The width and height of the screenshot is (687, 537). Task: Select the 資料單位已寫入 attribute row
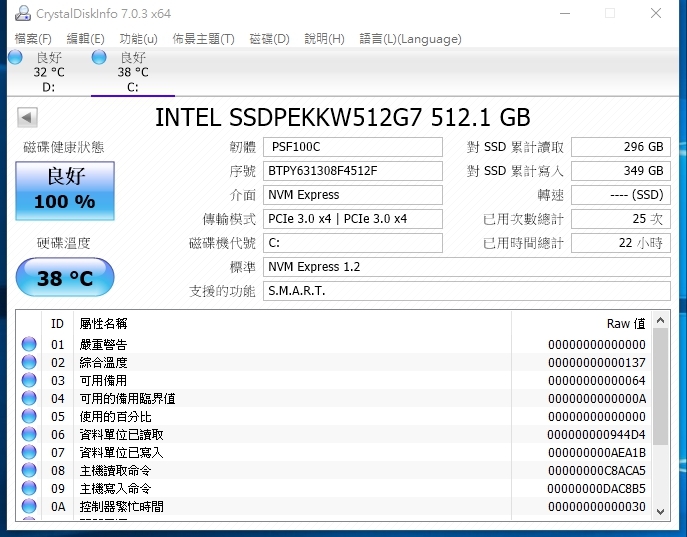334,452
